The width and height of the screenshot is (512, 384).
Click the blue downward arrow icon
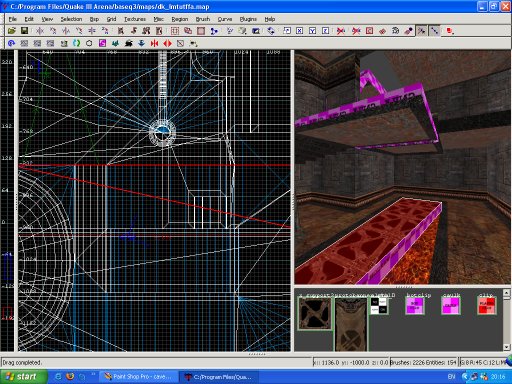coord(141,43)
